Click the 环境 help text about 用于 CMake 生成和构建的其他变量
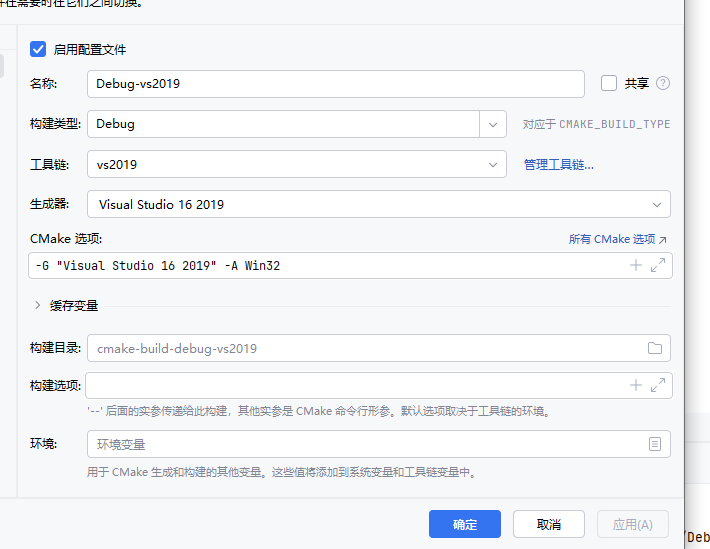710x549 pixels. [x=281, y=472]
